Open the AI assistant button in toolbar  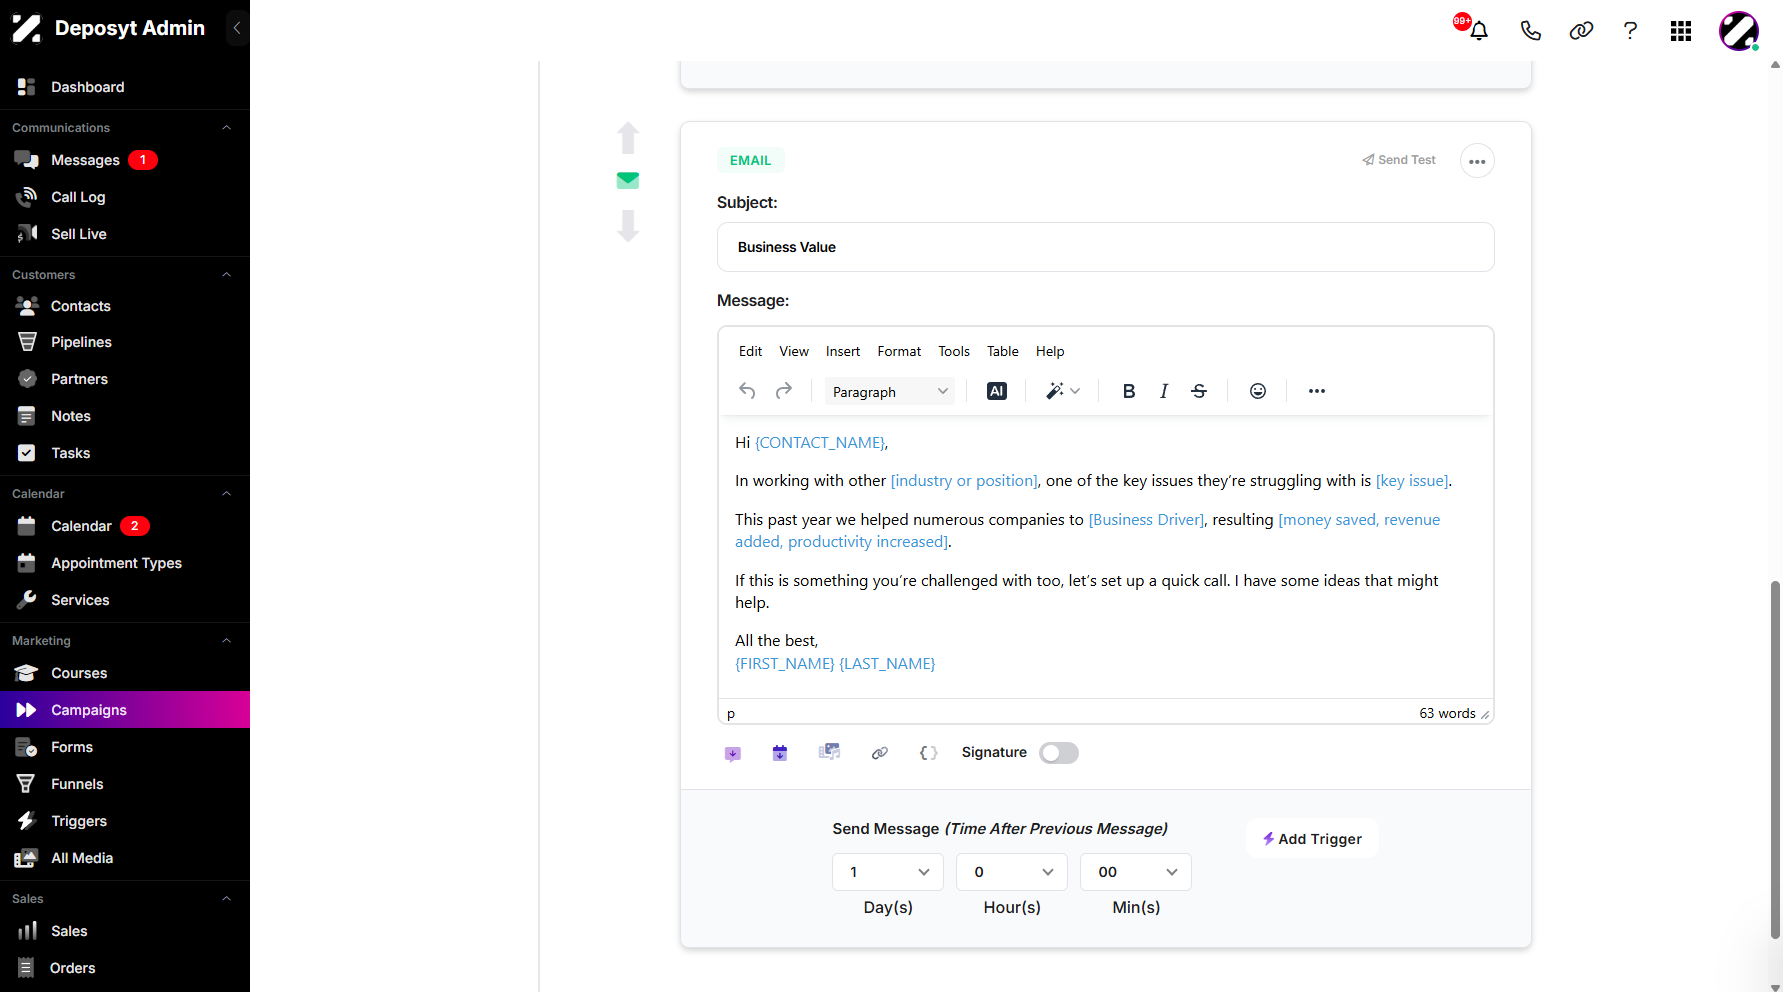click(x=997, y=391)
